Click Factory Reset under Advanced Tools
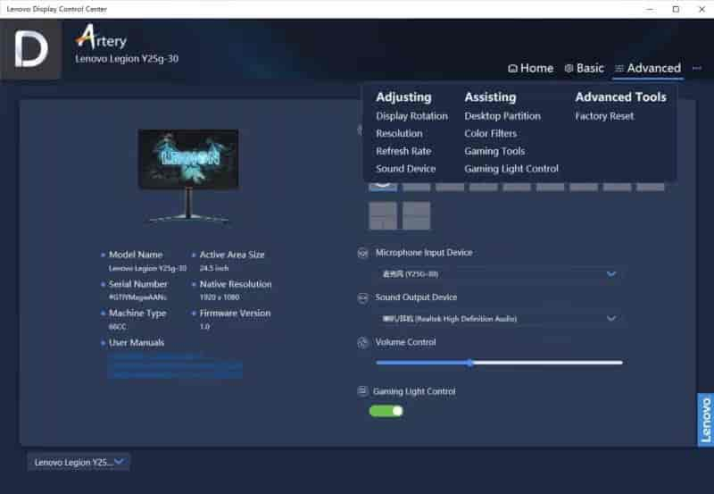The image size is (714, 494). tap(604, 116)
